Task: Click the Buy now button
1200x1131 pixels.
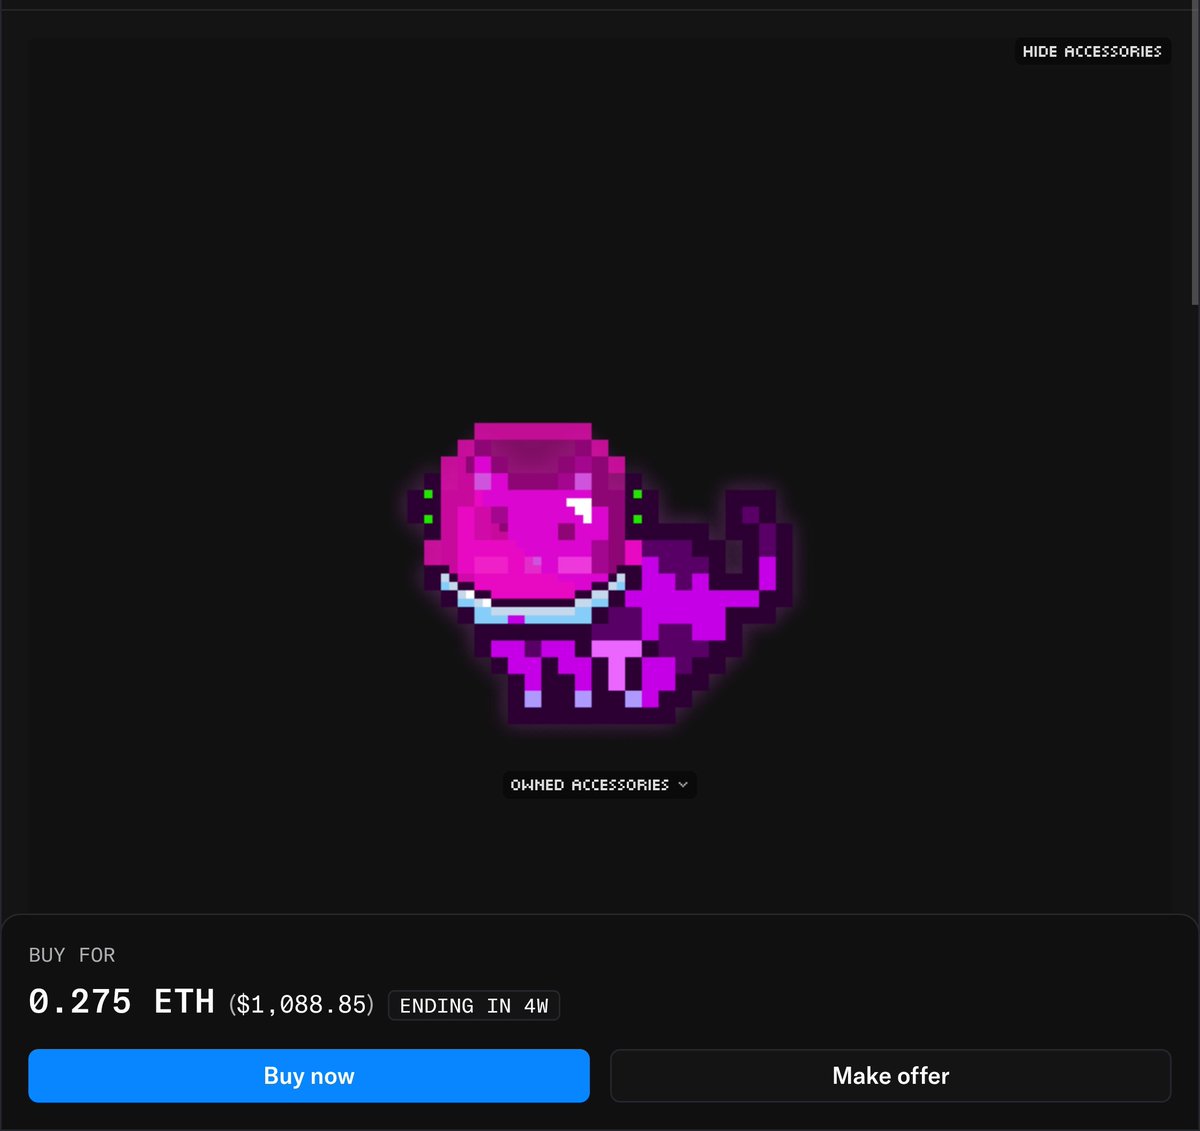Action: pos(309,1076)
